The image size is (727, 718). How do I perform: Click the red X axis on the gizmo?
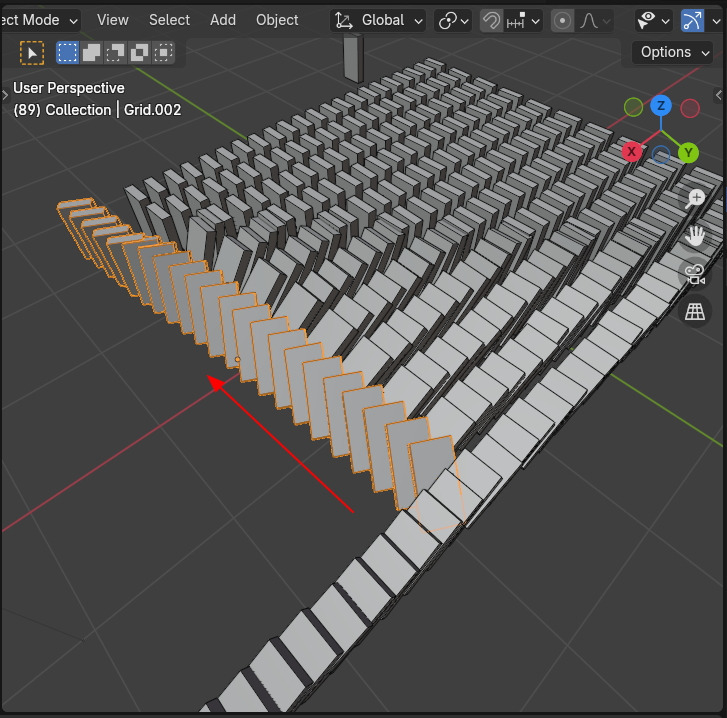[631, 152]
